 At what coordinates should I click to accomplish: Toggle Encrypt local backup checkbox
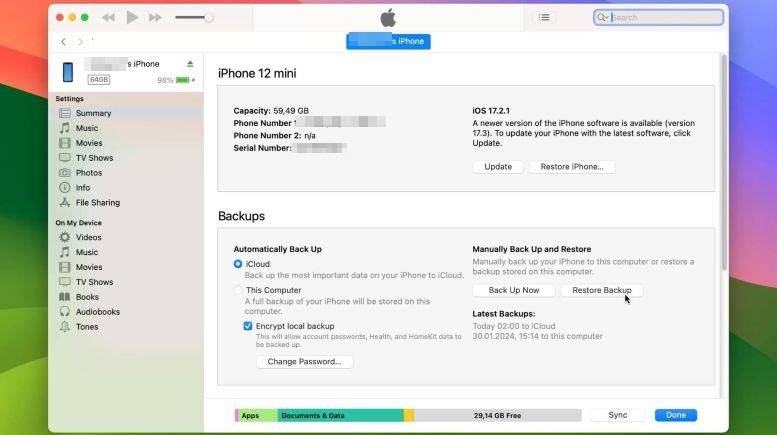[248, 326]
